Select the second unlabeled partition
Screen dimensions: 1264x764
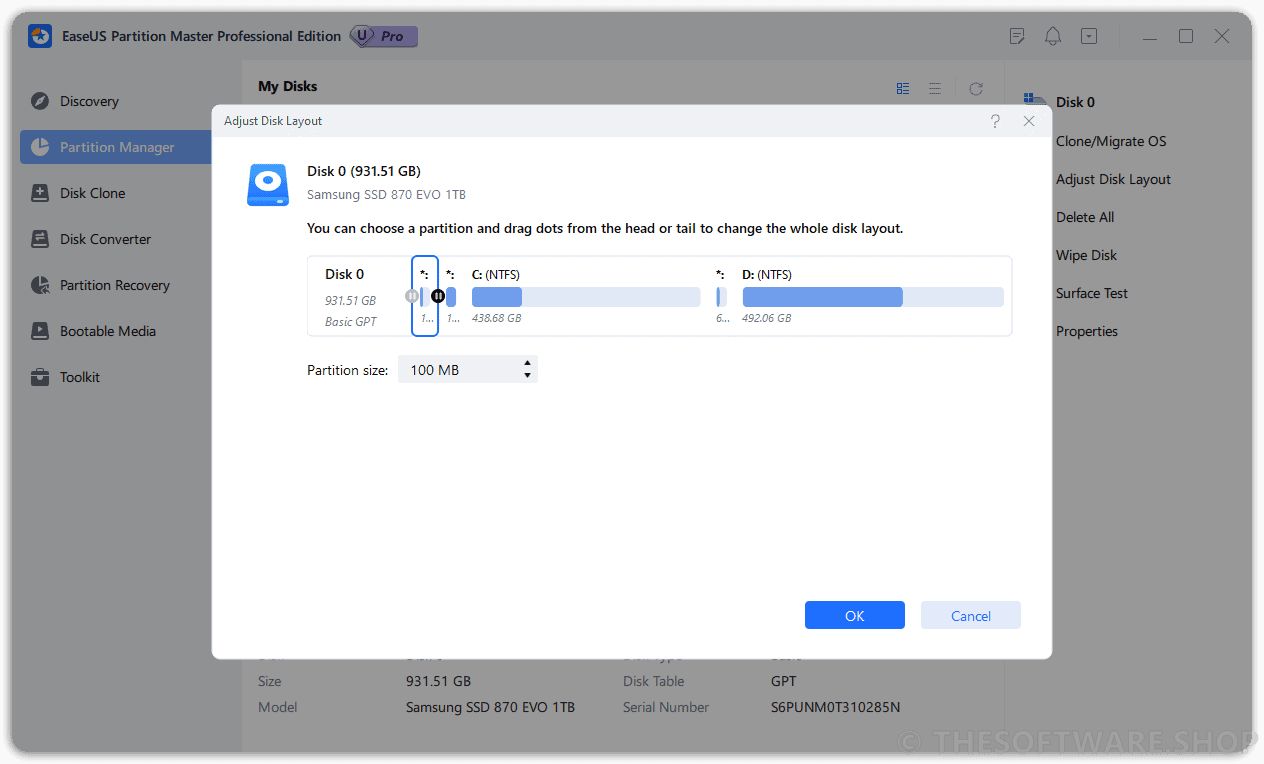pyautogui.click(x=451, y=297)
